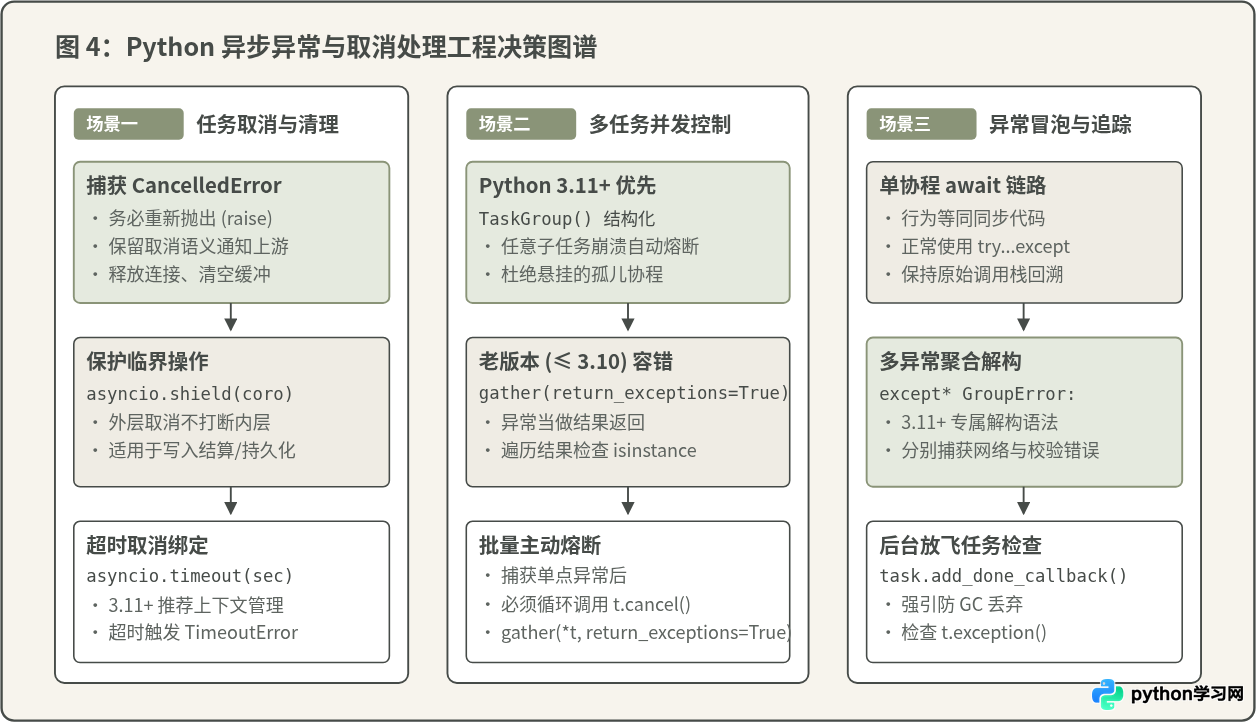Click the line 保持原始调用栈回溯
Viewport: 1256px width, 723px height.
click(x=983, y=274)
